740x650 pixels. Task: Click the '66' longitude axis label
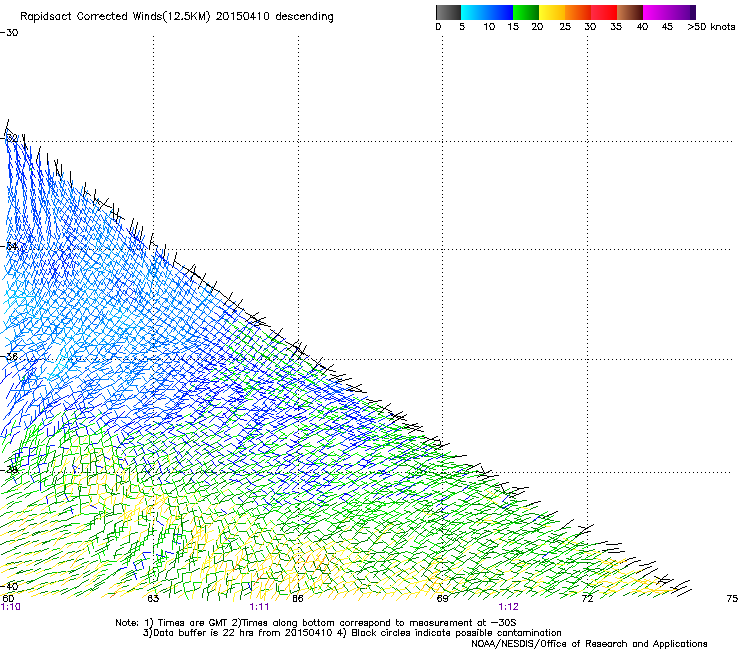(298, 599)
